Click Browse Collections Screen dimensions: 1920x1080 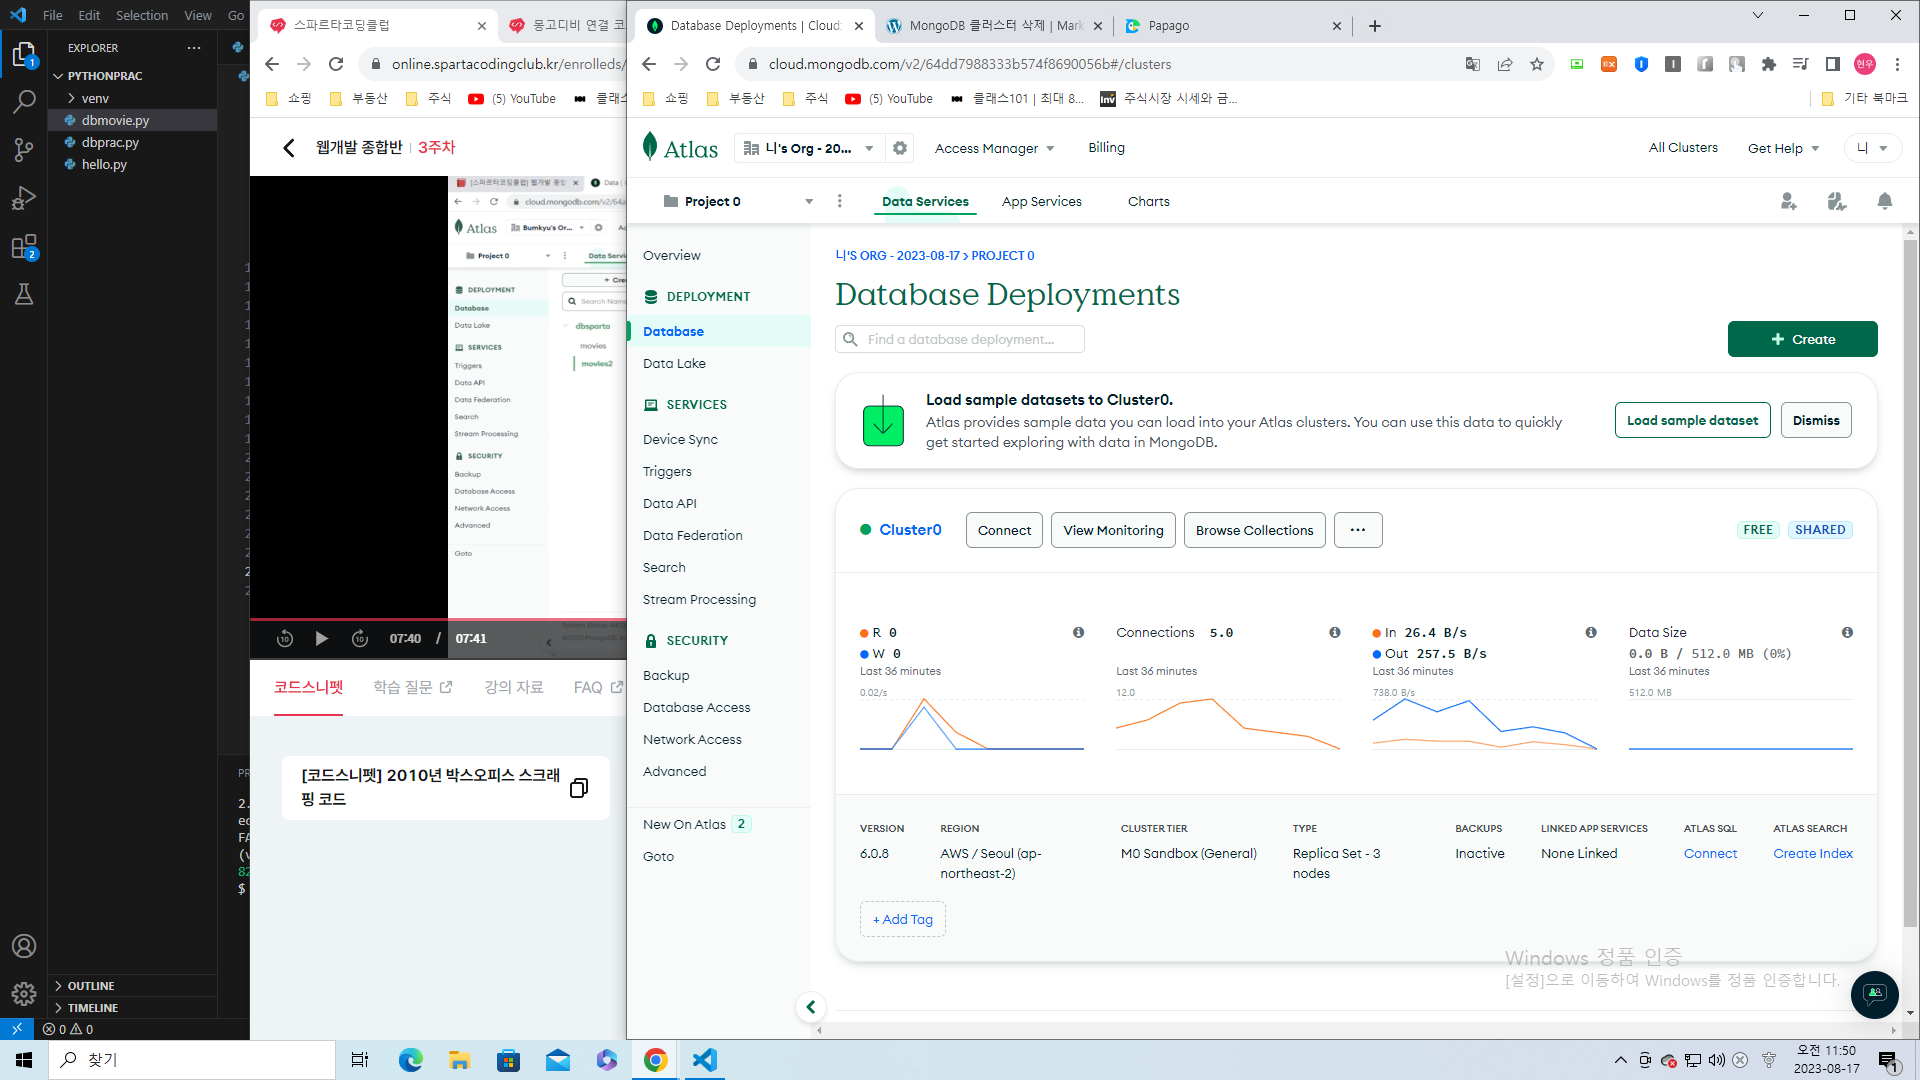click(x=1254, y=530)
